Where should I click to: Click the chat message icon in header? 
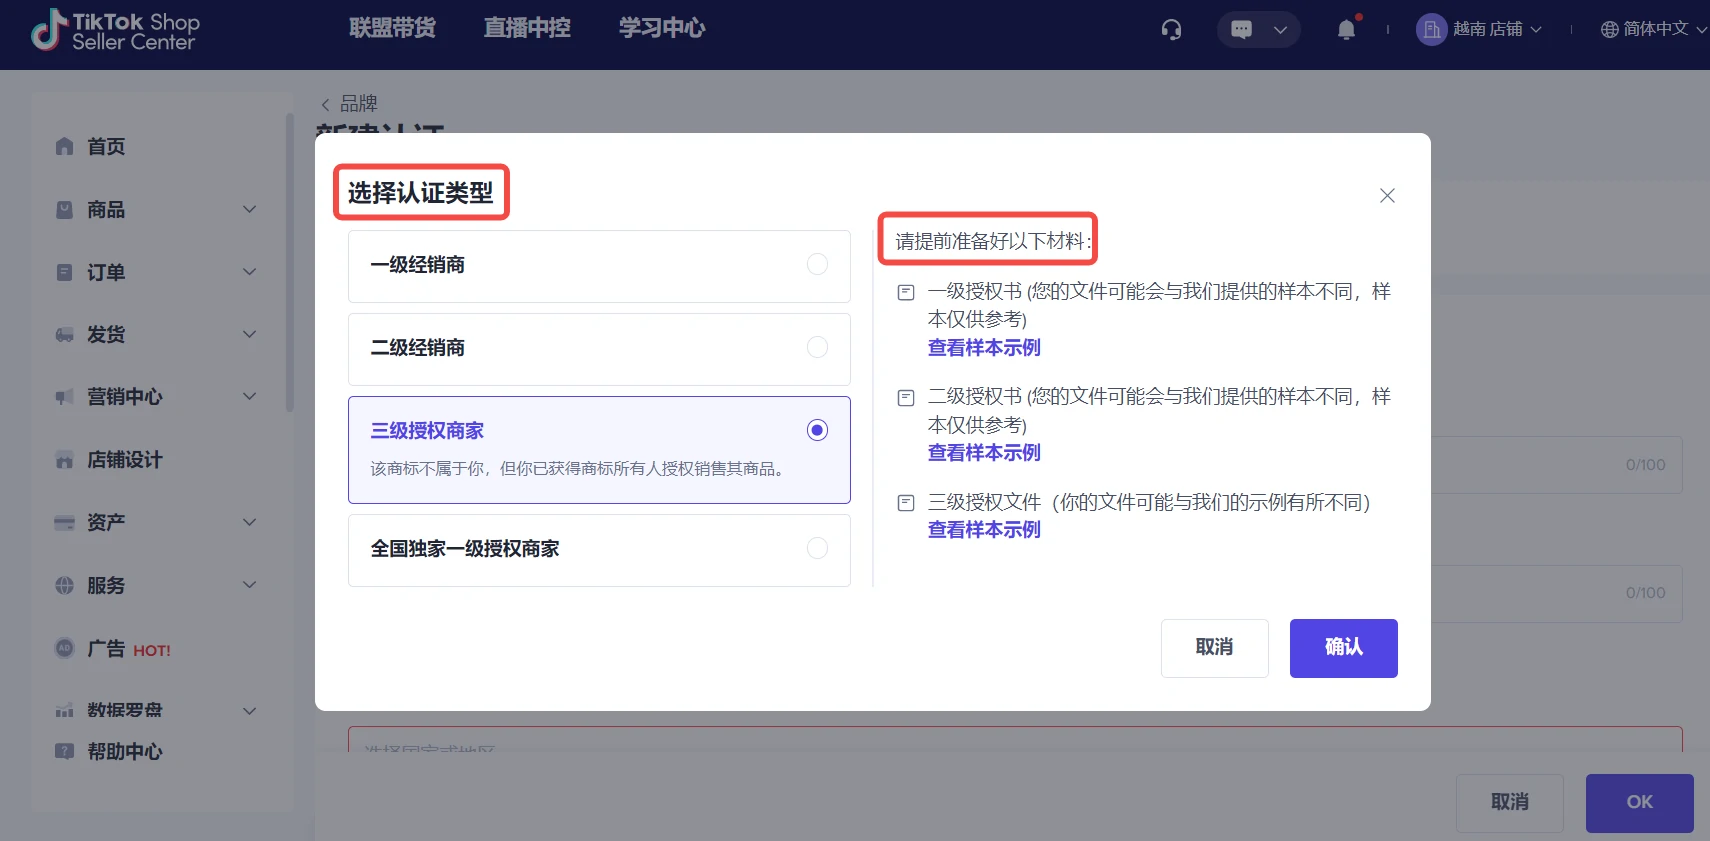pos(1242,30)
